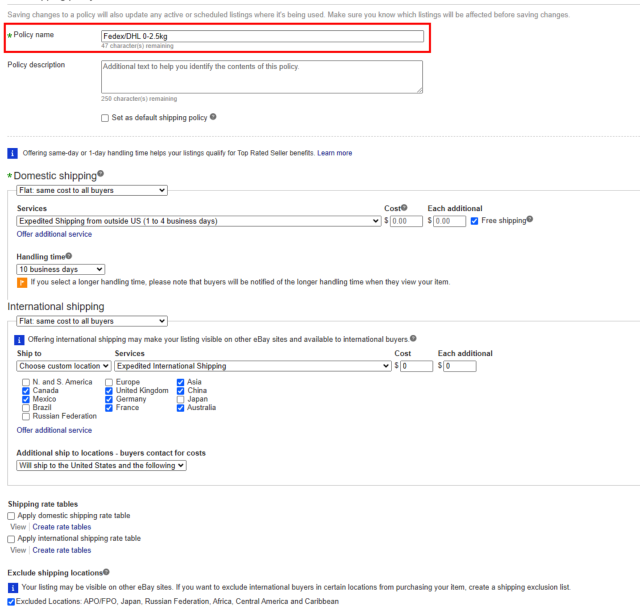Image resolution: width=640 pixels, height=609 pixels.
Task: Open help icon beside default shipping policy option
Action: click(213, 117)
